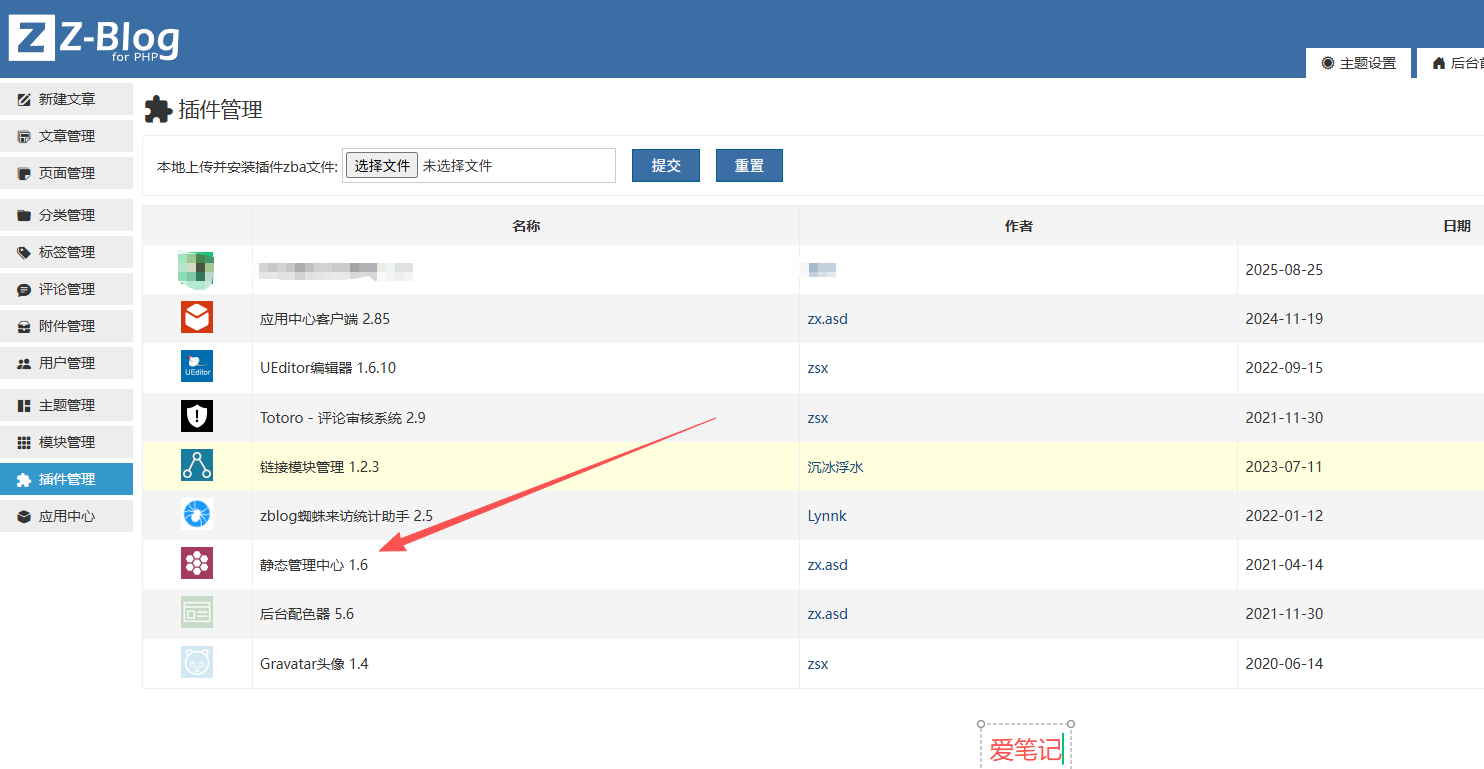Click author link zsx for Totoro row

818,418
